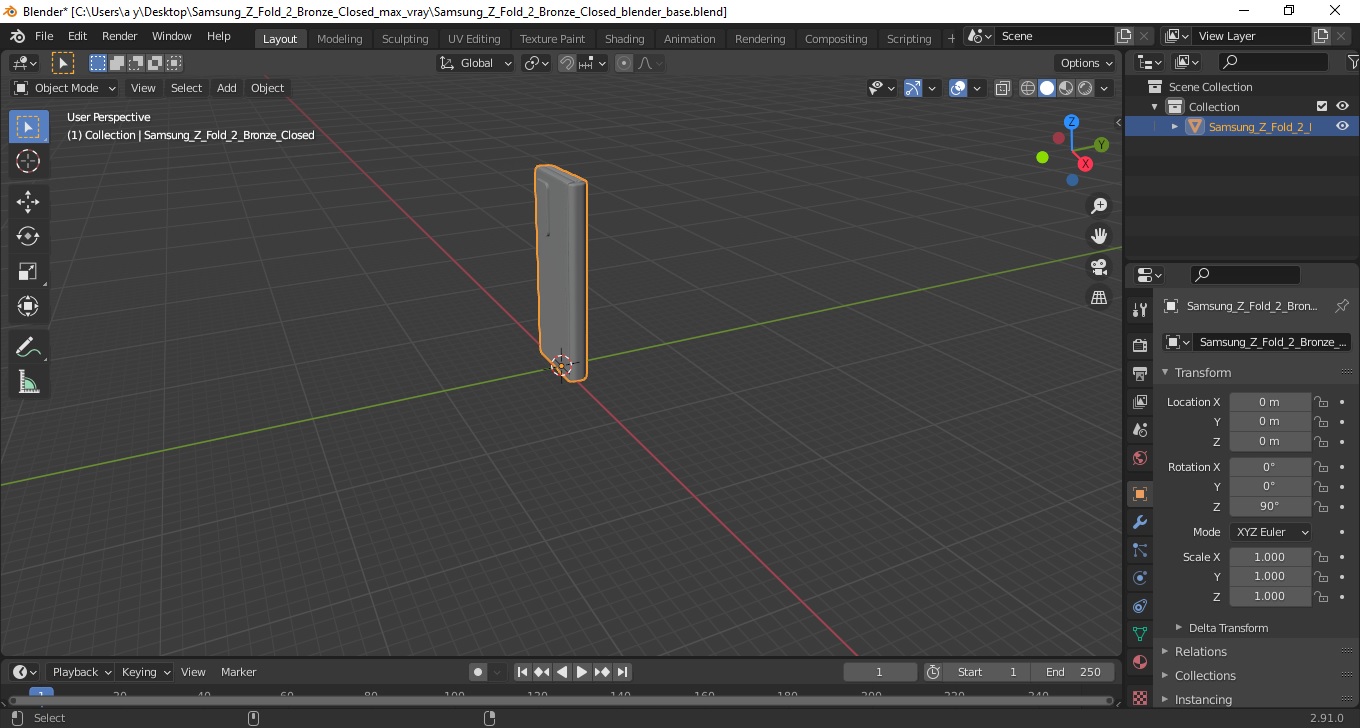
Task: Open the World properties tab
Action: (x=1139, y=458)
